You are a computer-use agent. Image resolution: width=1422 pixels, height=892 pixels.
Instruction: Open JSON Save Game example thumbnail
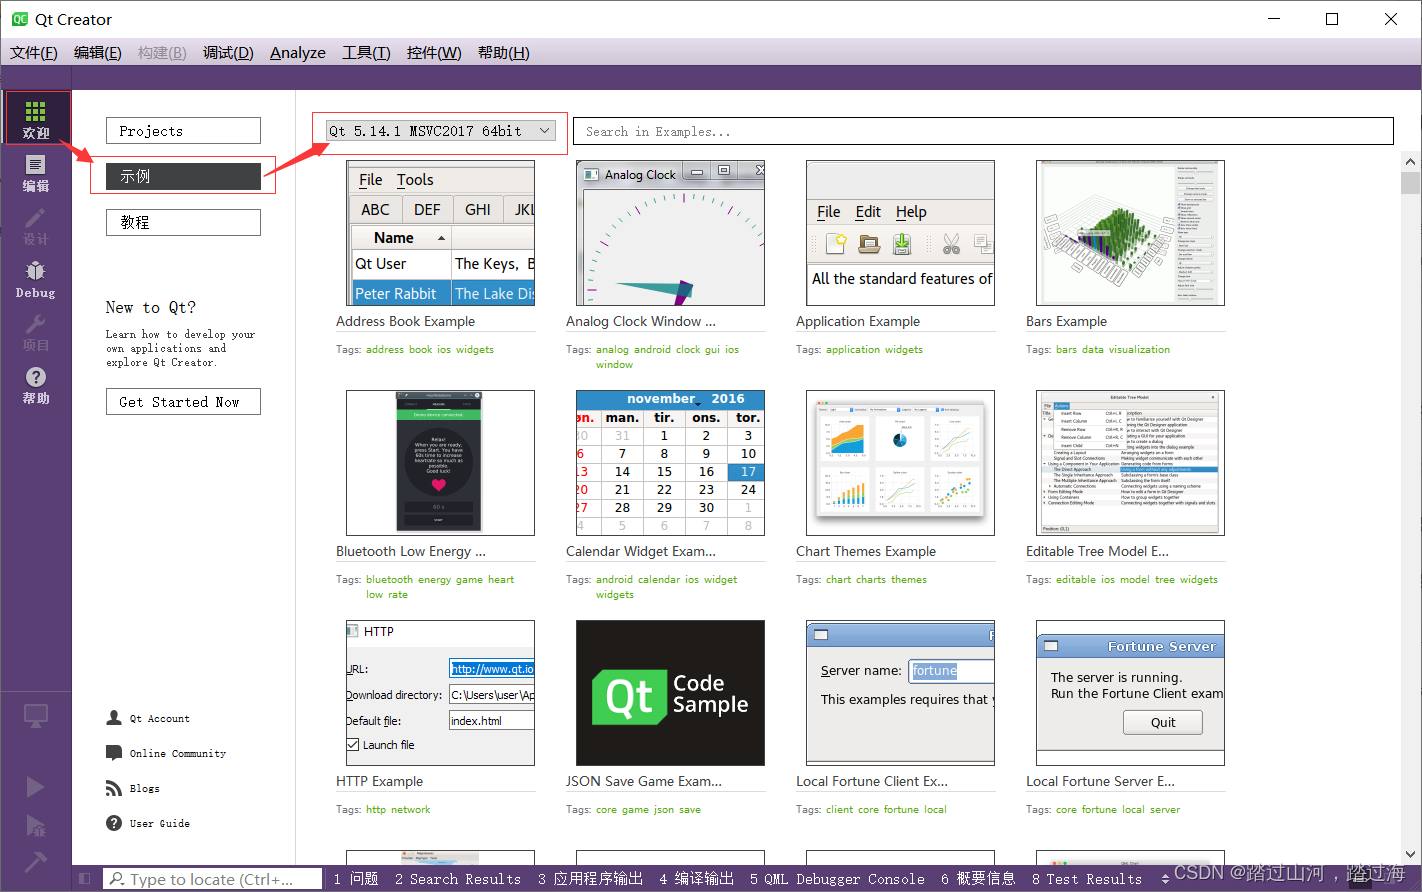(670, 693)
